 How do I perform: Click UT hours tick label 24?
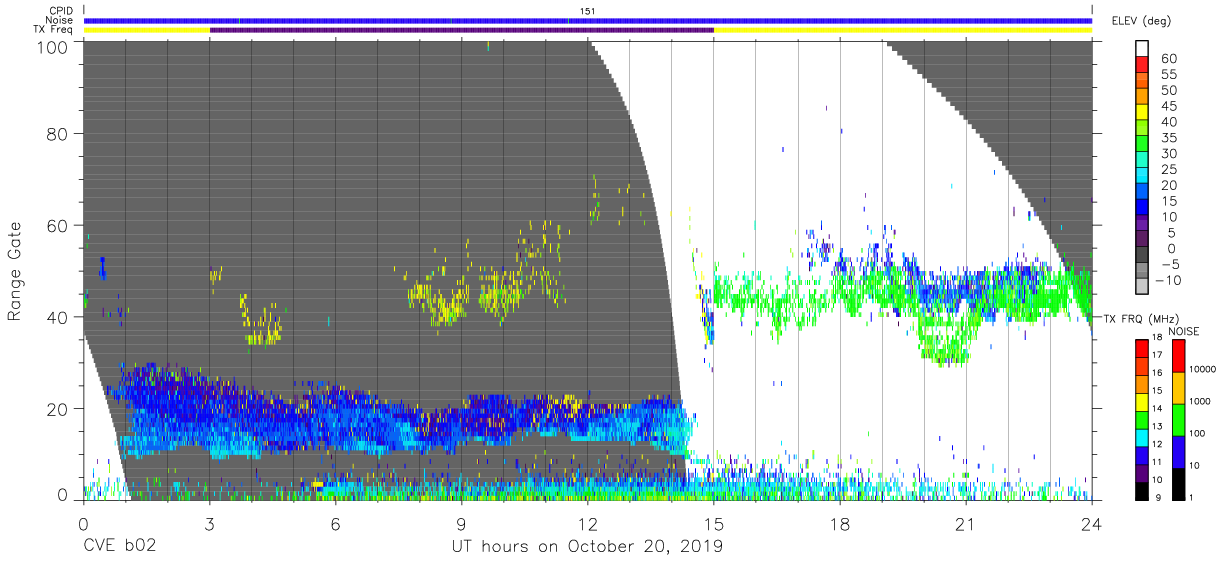(x=1092, y=524)
